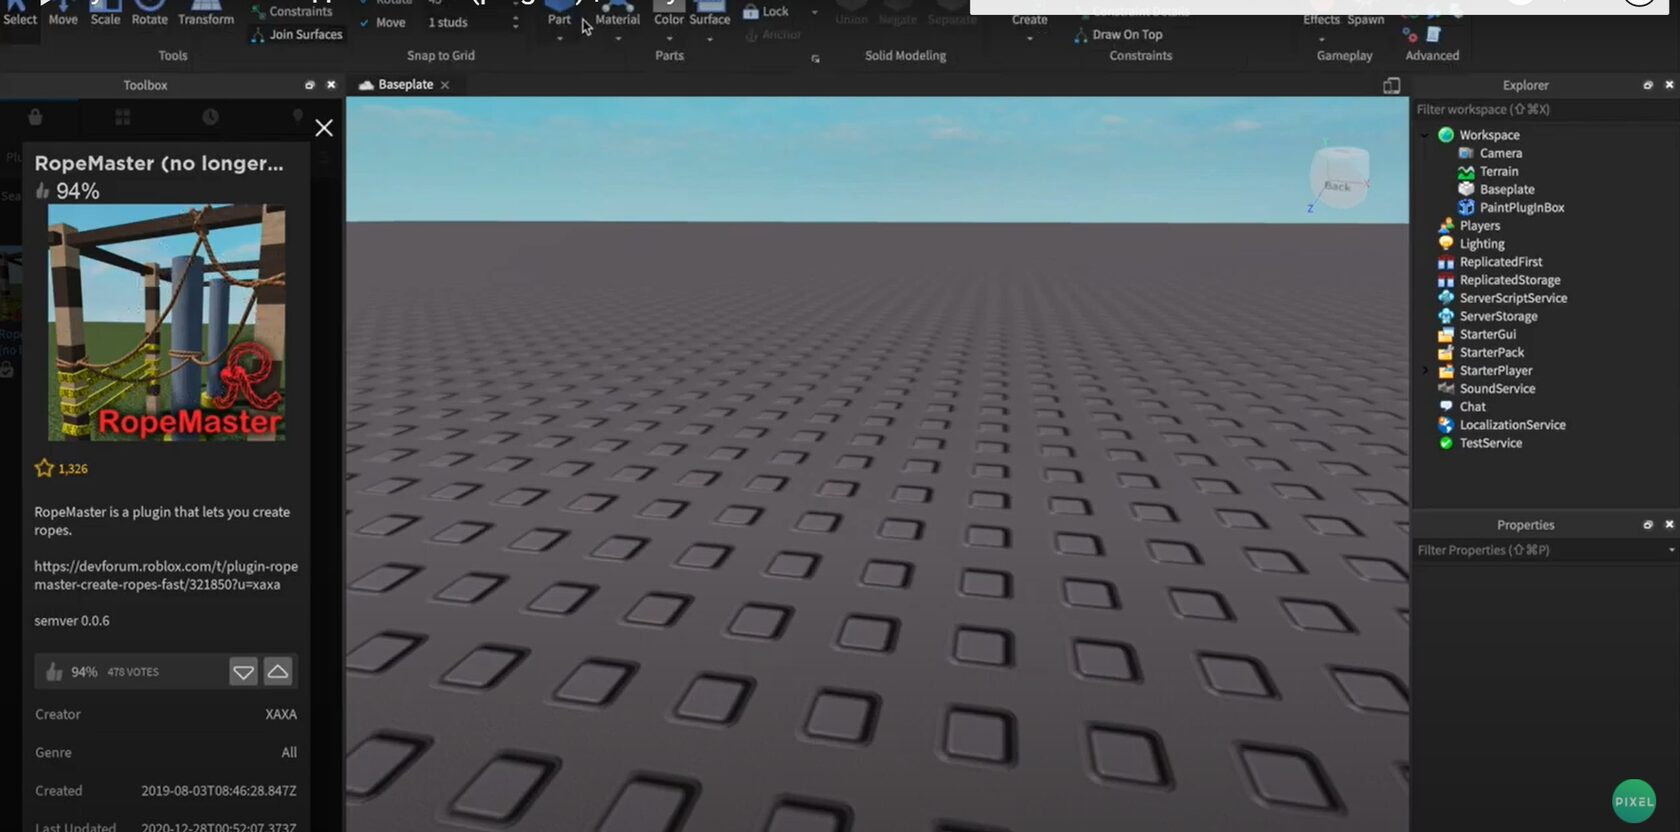Open the Surface dropdown arrow

point(709,39)
